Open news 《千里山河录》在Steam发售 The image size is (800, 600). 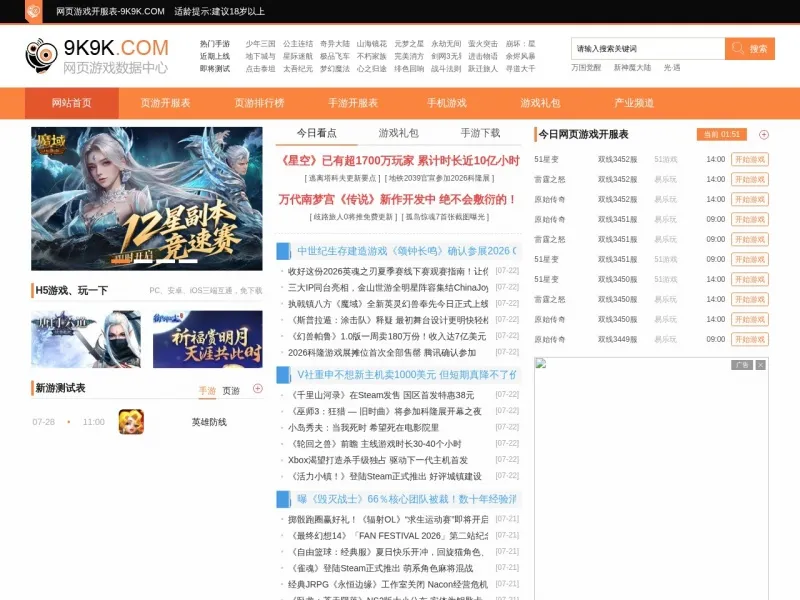(381, 395)
